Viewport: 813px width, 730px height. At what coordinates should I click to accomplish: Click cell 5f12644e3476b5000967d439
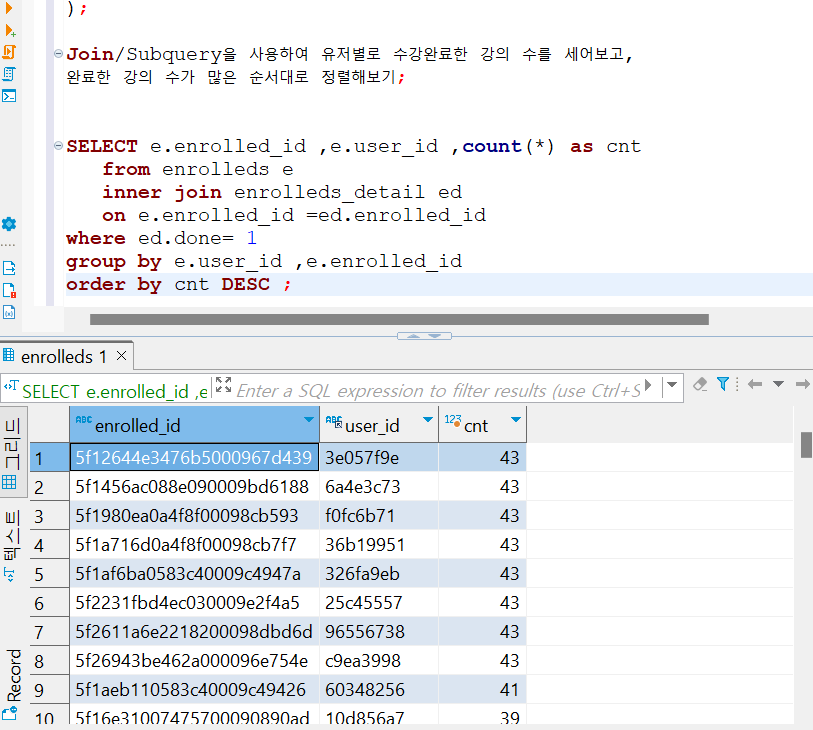(x=194, y=457)
